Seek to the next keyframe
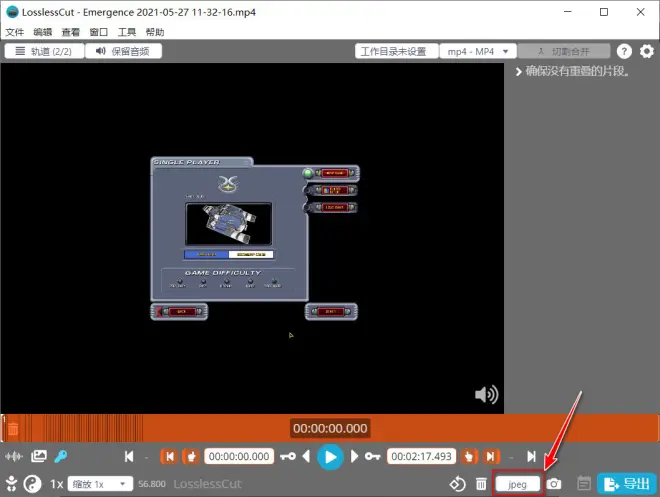 click(373, 457)
